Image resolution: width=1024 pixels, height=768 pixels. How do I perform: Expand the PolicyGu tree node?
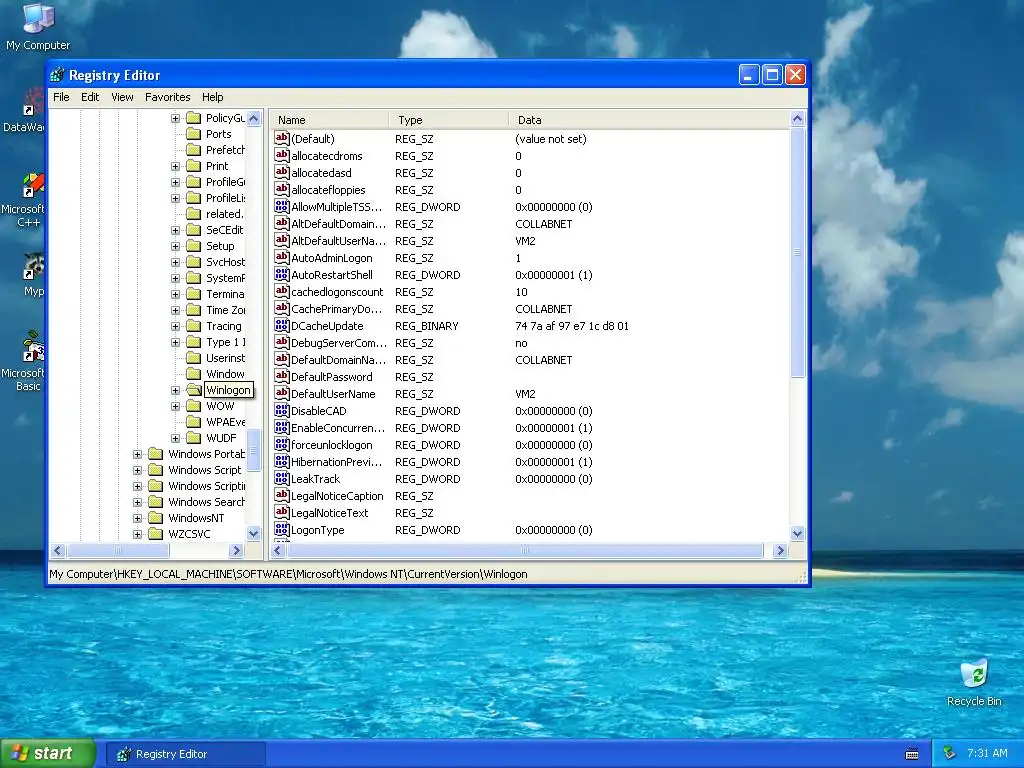click(x=175, y=118)
